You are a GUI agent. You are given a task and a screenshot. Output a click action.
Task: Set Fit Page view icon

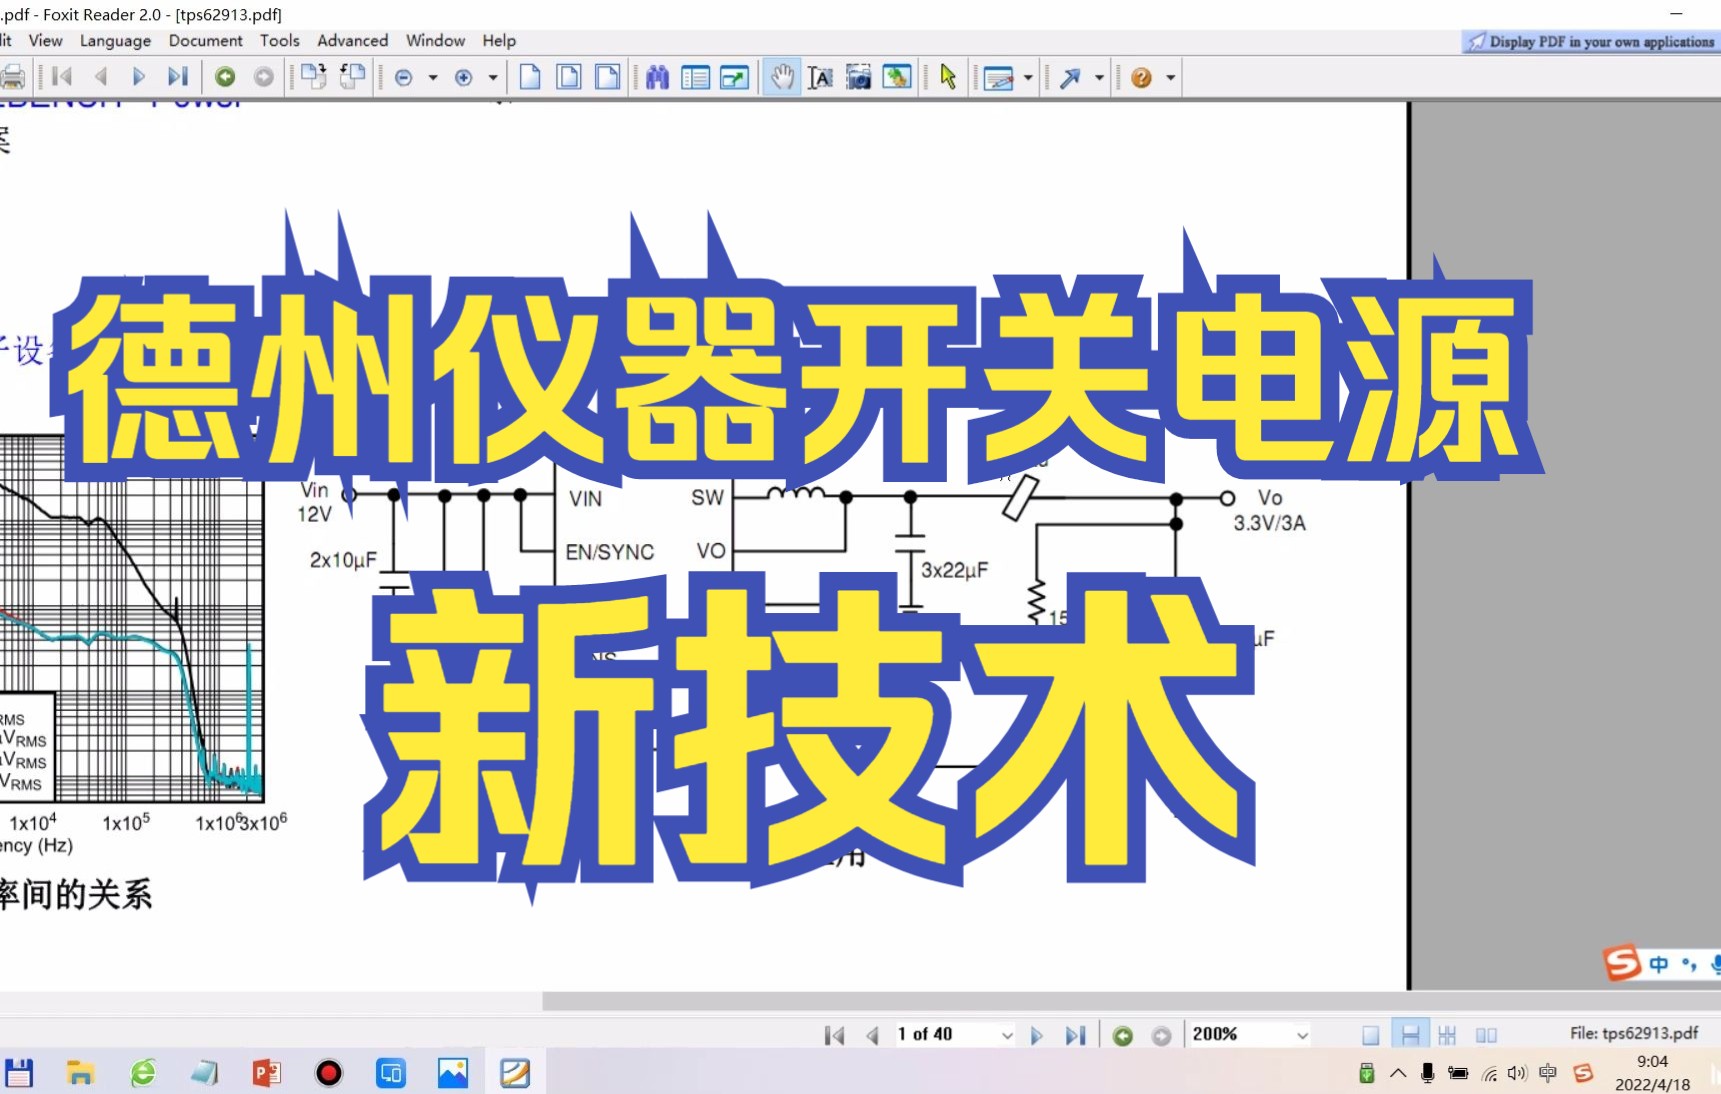[x=568, y=77]
